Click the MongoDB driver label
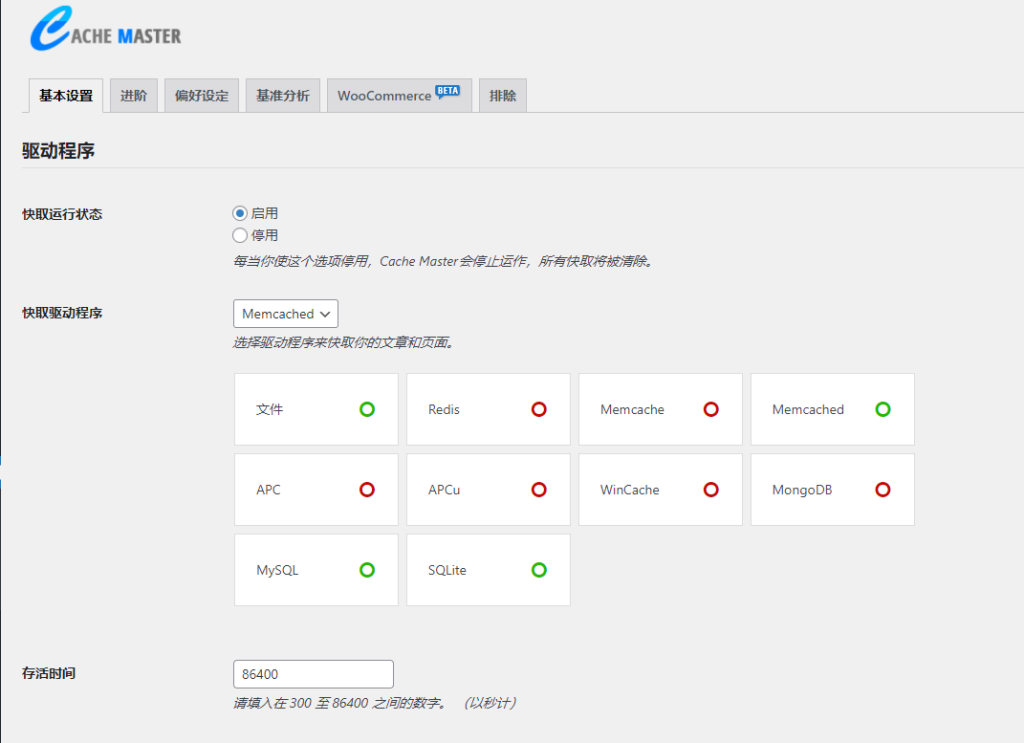 tap(802, 490)
